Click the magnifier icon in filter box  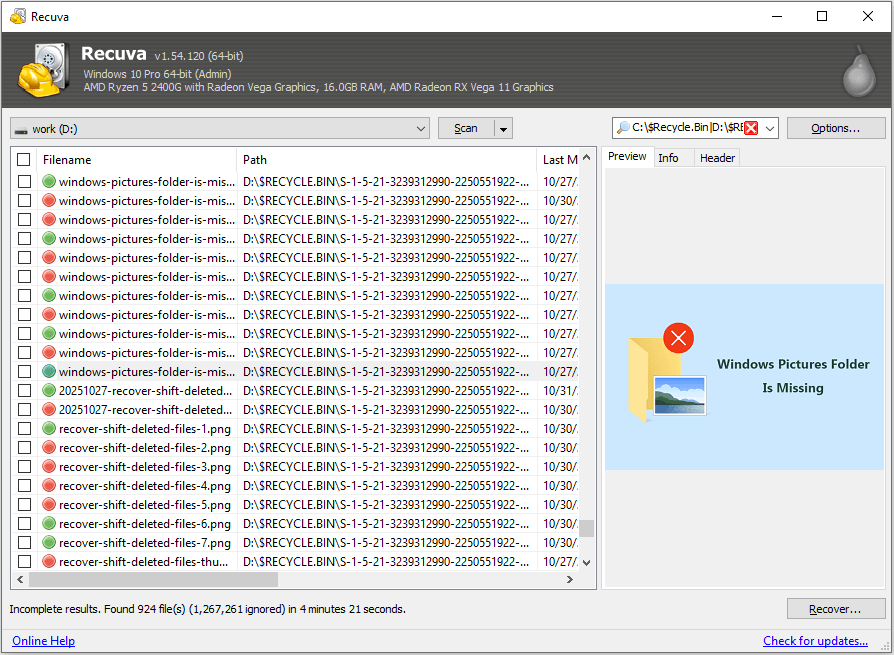tap(623, 127)
